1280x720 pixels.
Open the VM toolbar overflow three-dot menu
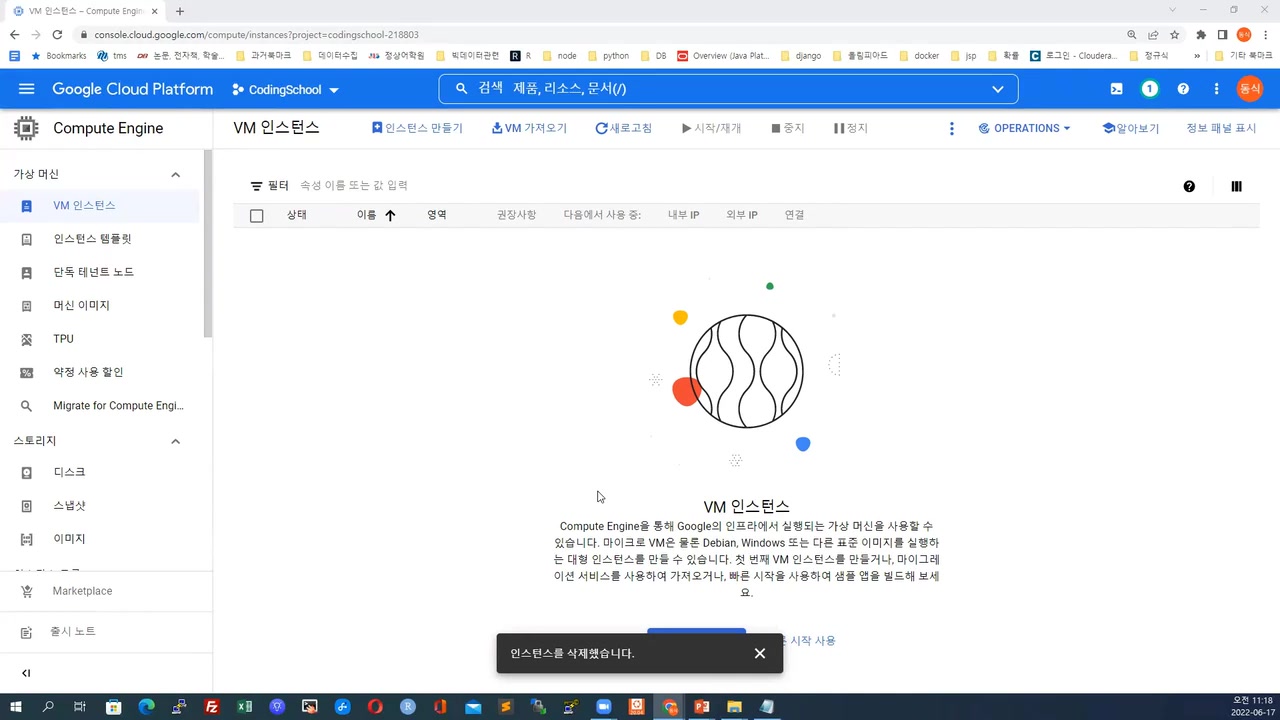pyautogui.click(x=951, y=128)
